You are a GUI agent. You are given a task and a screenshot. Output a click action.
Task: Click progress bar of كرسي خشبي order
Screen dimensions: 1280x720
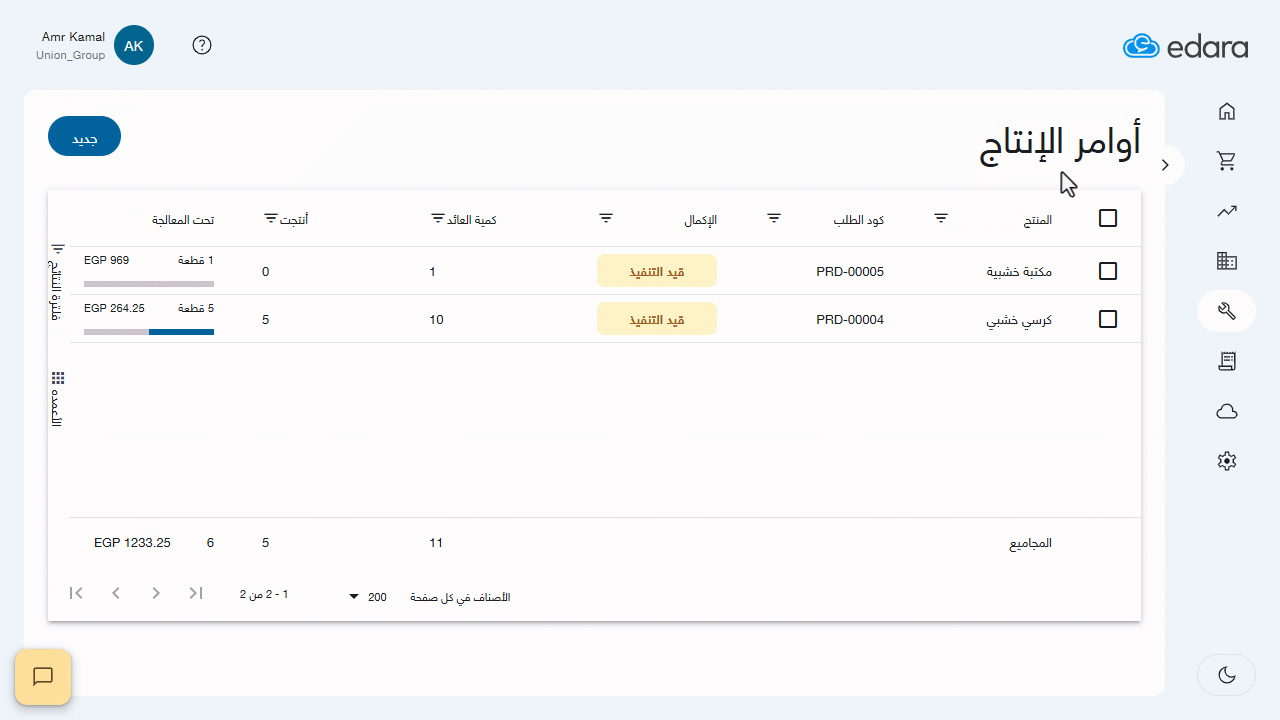(x=149, y=332)
